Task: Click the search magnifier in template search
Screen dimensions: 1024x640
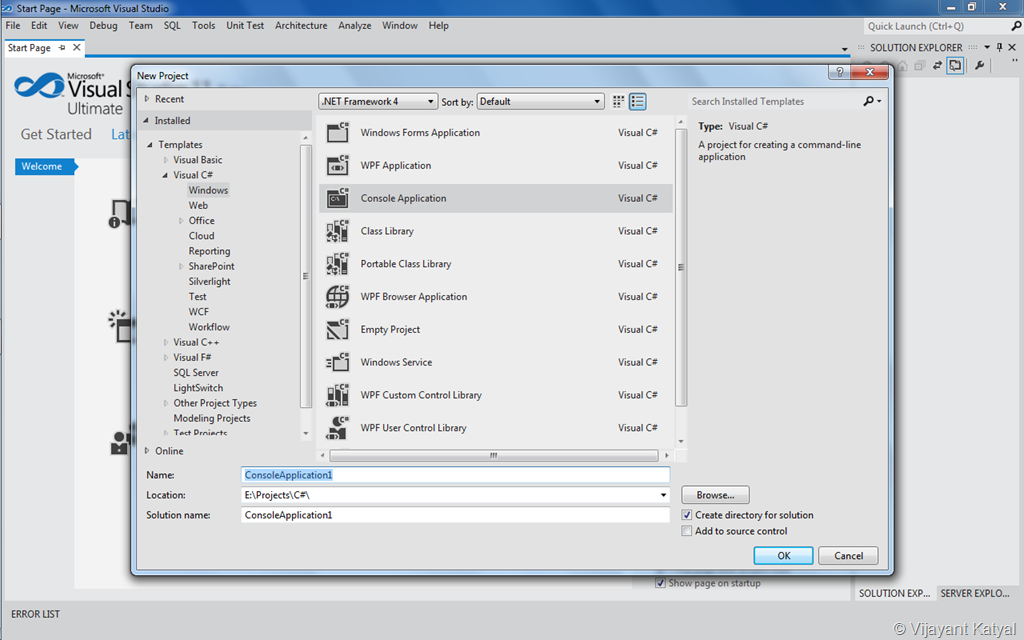Action: click(871, 101)
